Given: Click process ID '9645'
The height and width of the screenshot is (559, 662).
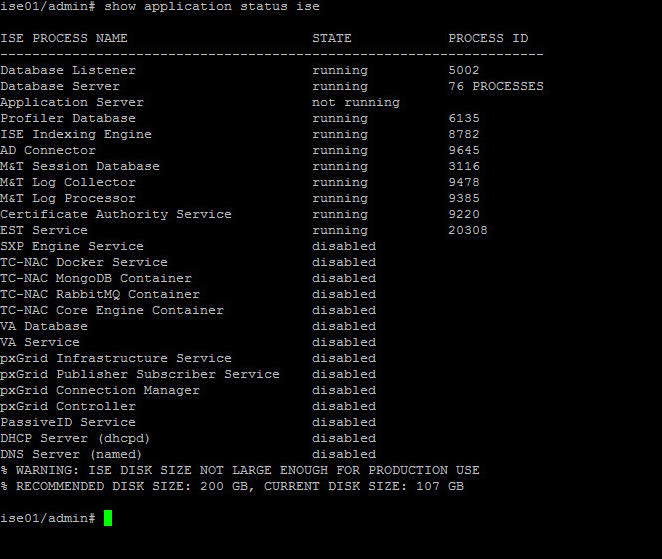Looking at the screenshot, I should tap(464, 150).
